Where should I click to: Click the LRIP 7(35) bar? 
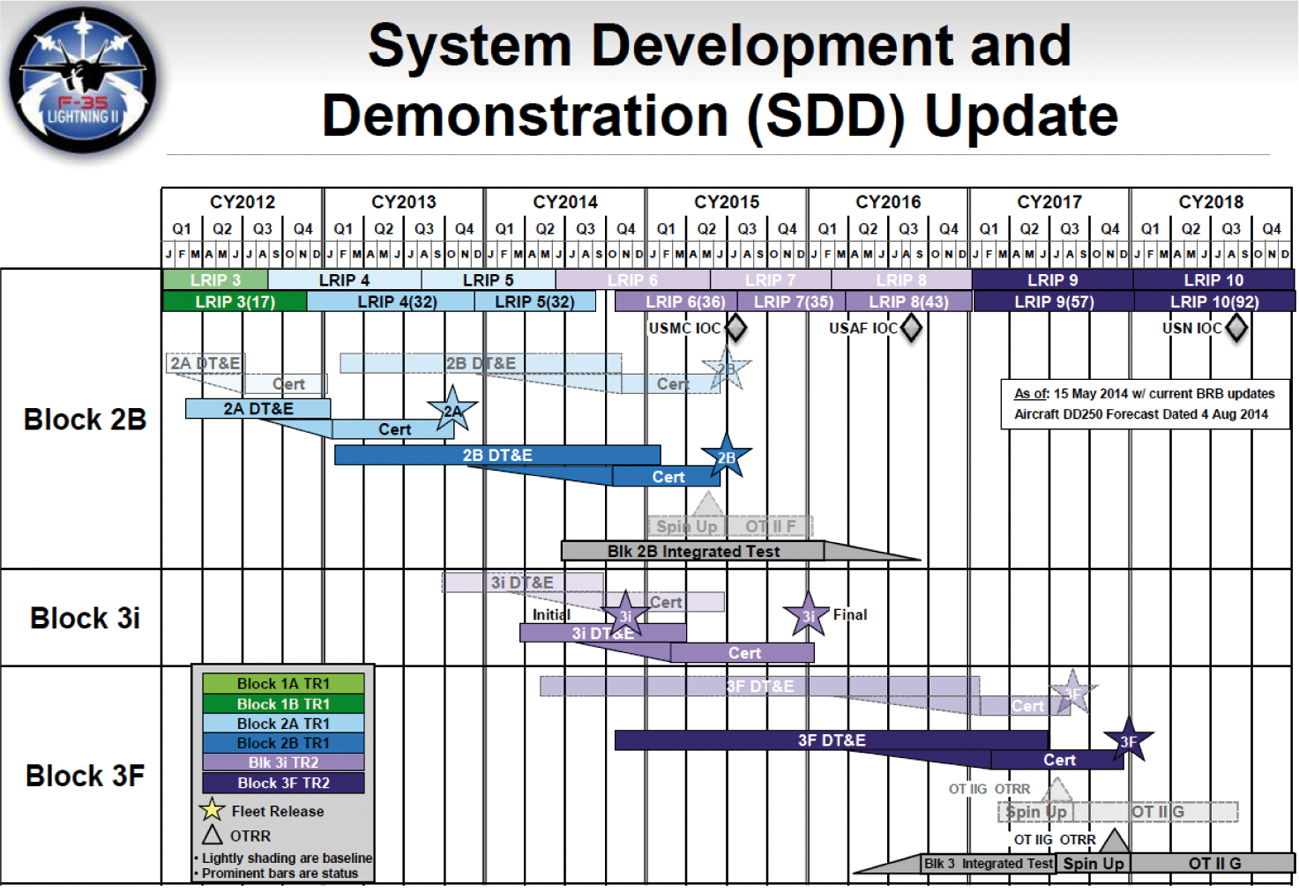click(x=792, y=301)
